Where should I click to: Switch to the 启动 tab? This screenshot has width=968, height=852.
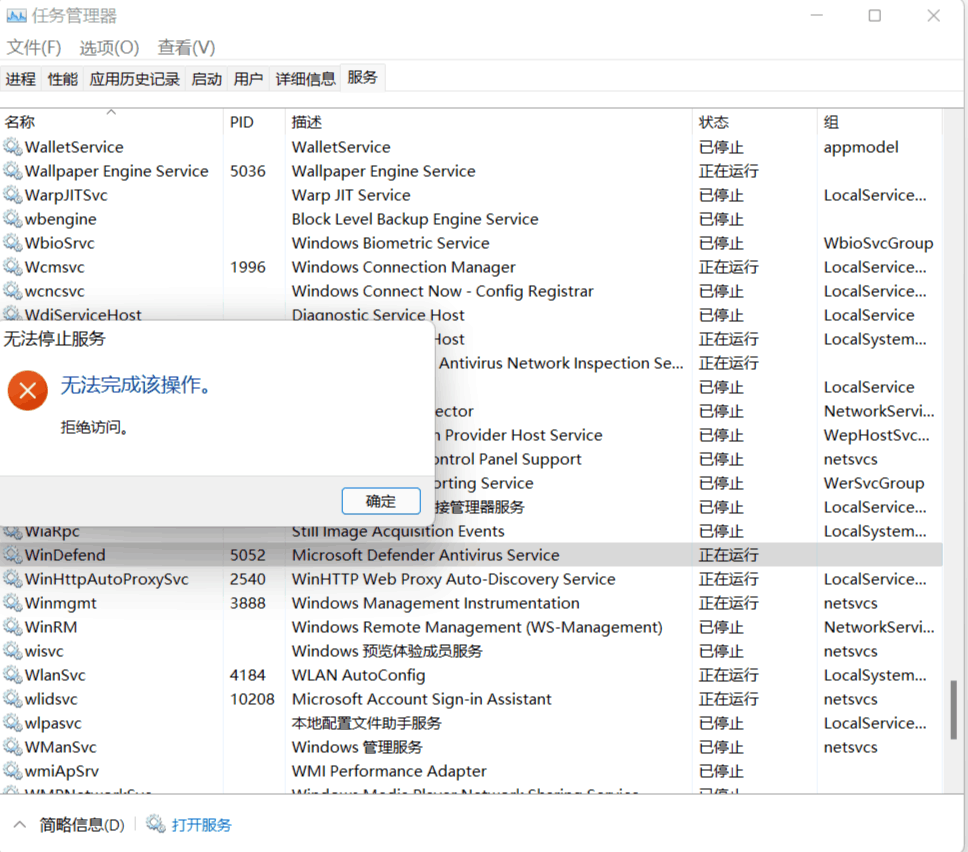206,78
